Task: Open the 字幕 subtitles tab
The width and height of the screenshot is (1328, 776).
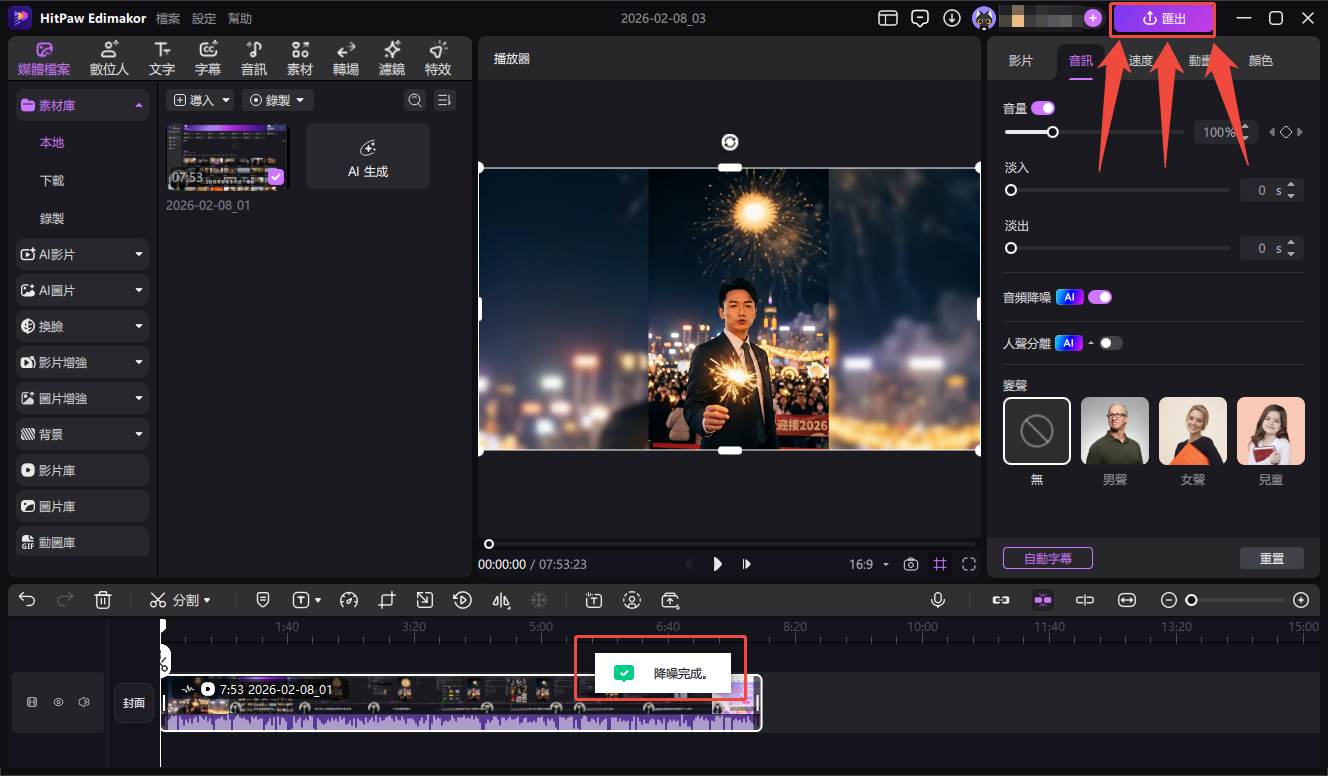Action: click(x=208, y=59)
